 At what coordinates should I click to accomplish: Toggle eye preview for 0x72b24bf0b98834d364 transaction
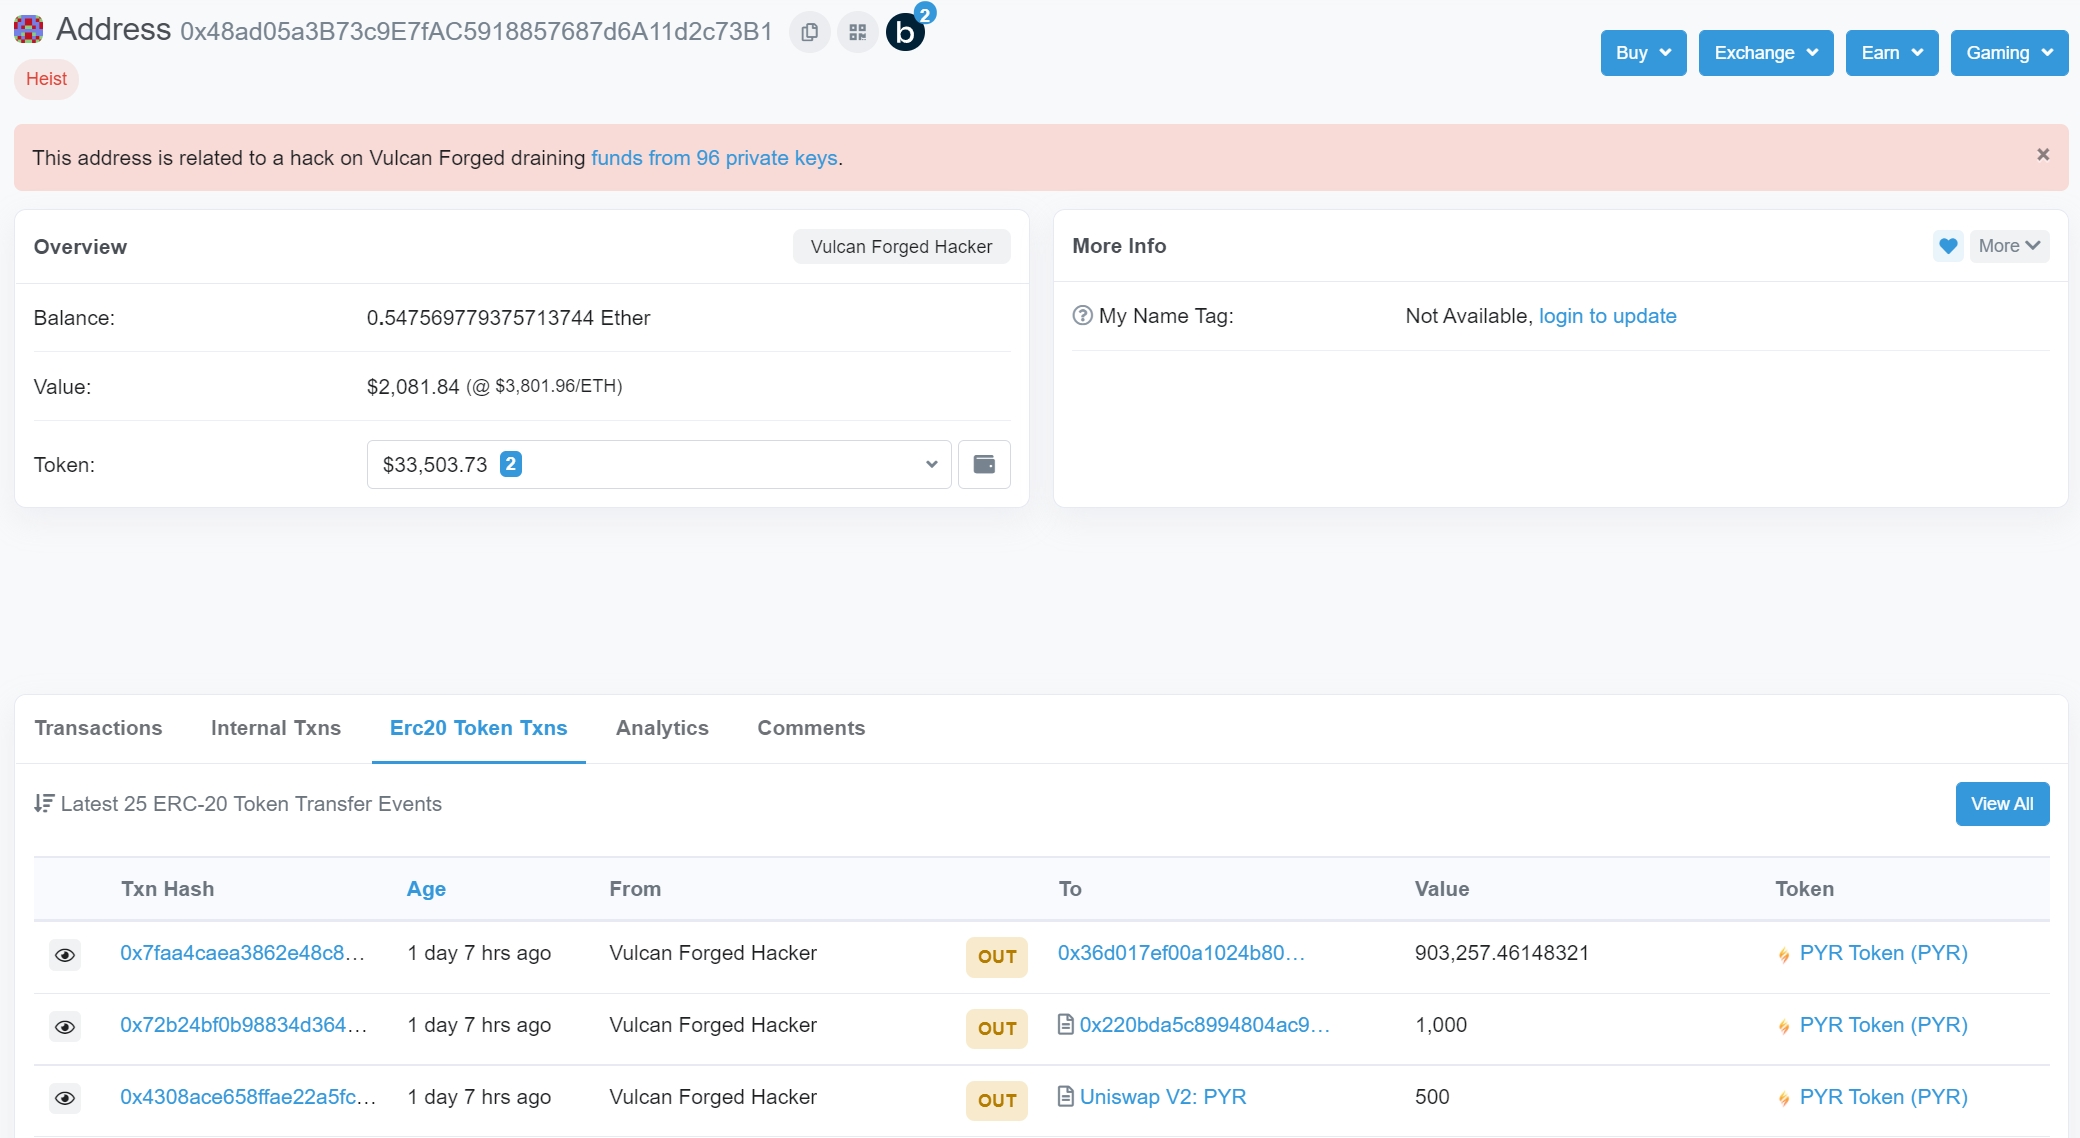pyautogui.click(x=65, y=1027)
